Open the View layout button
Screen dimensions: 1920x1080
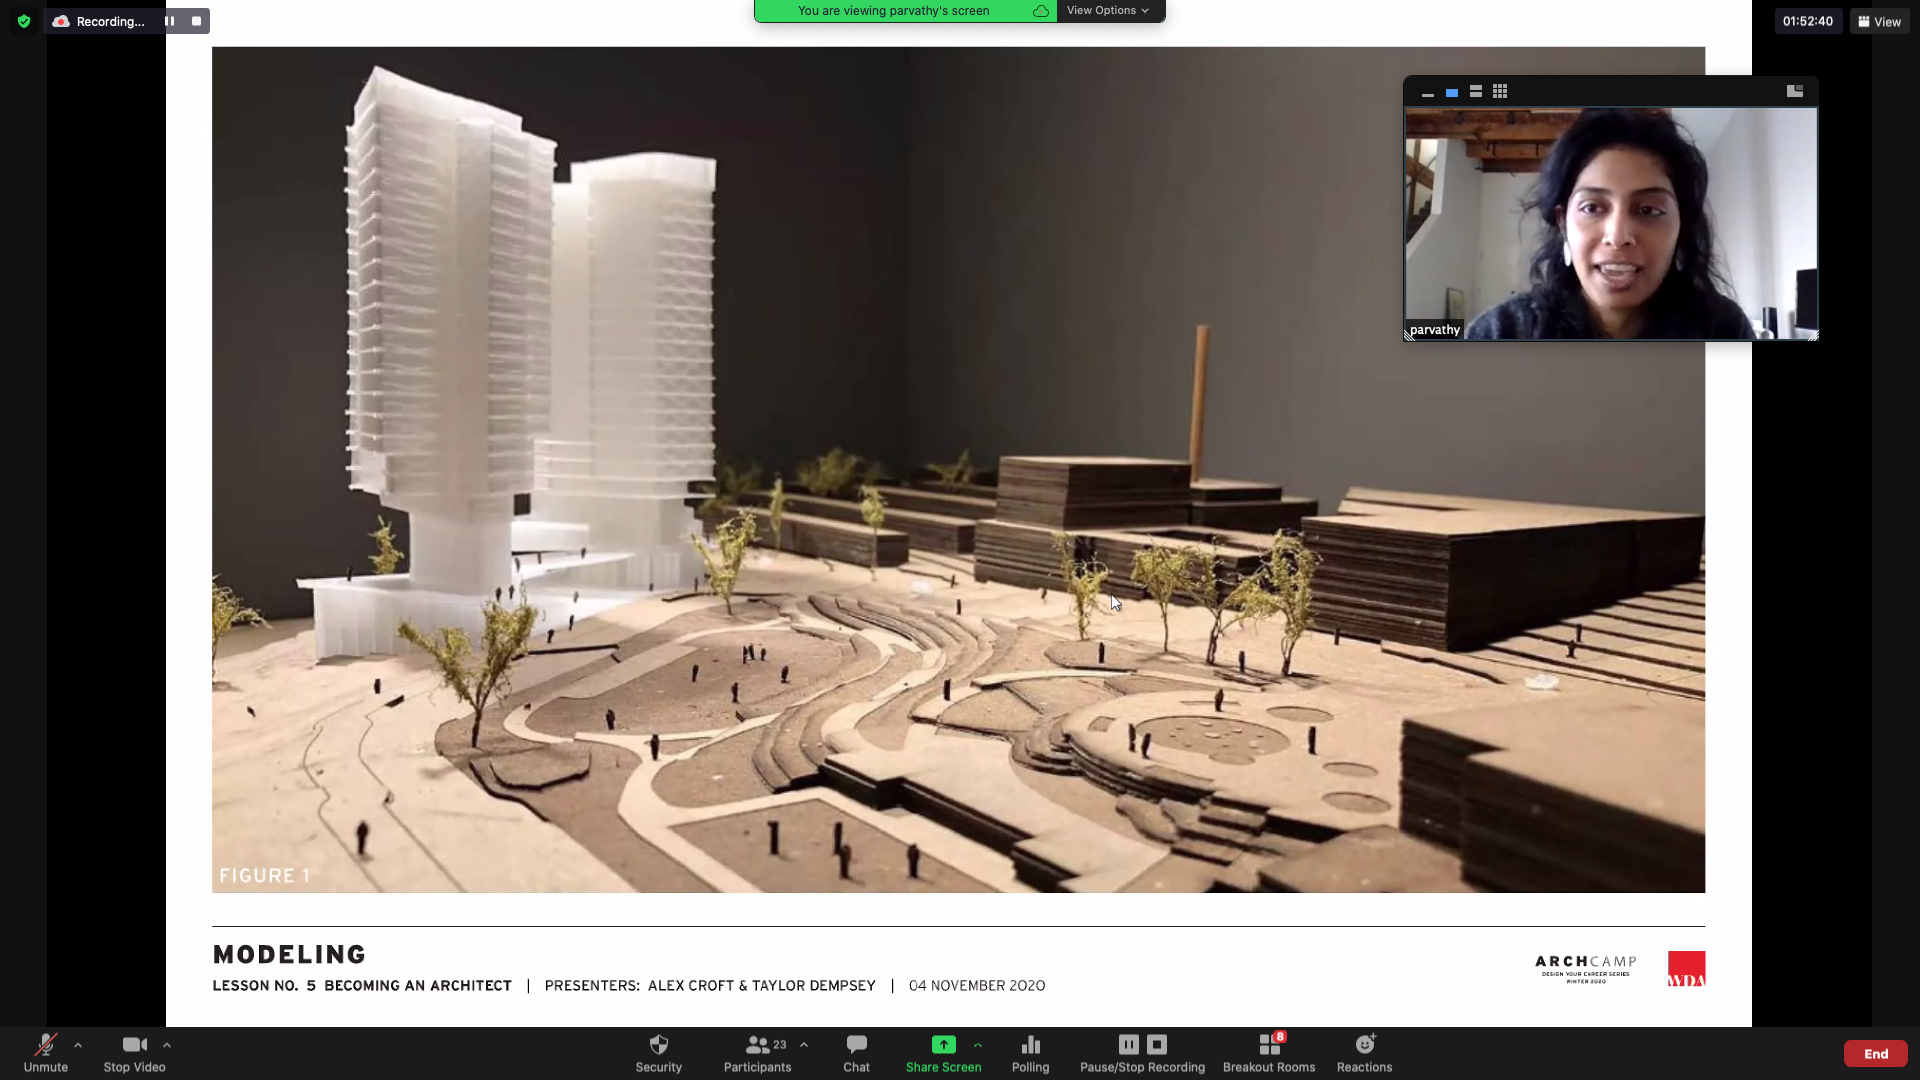point(1880,21)
